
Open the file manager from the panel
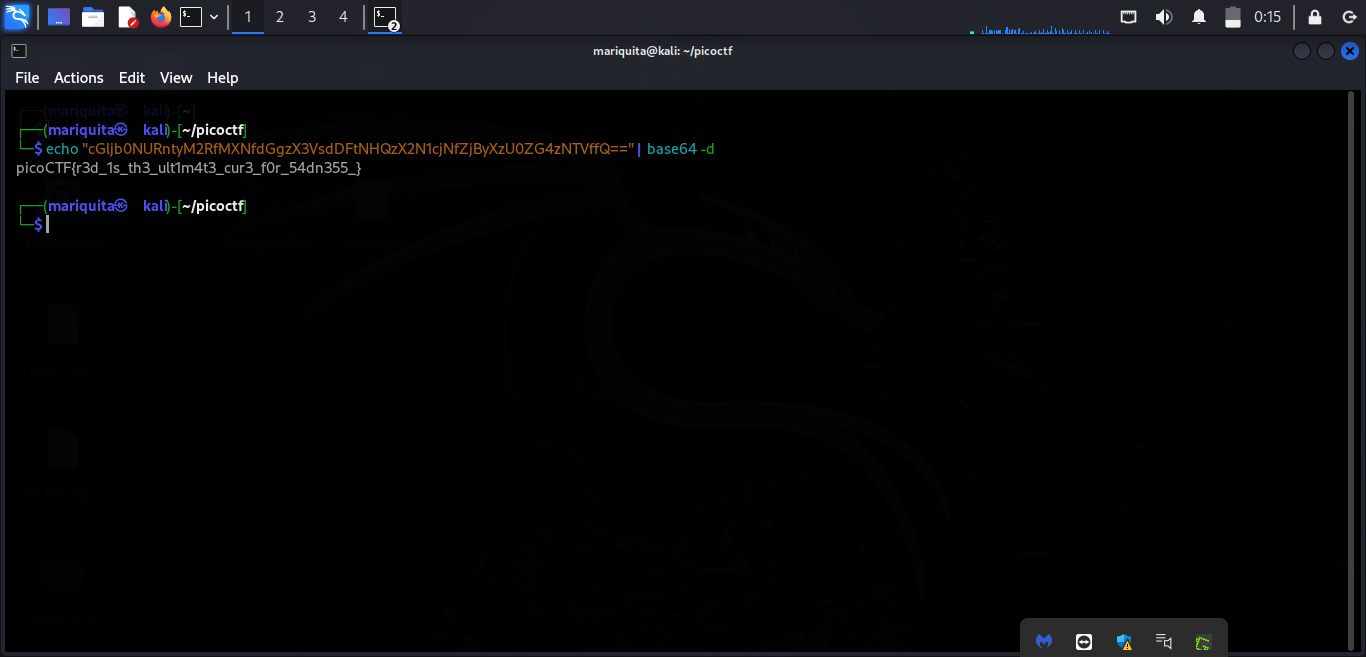[93, 17]
